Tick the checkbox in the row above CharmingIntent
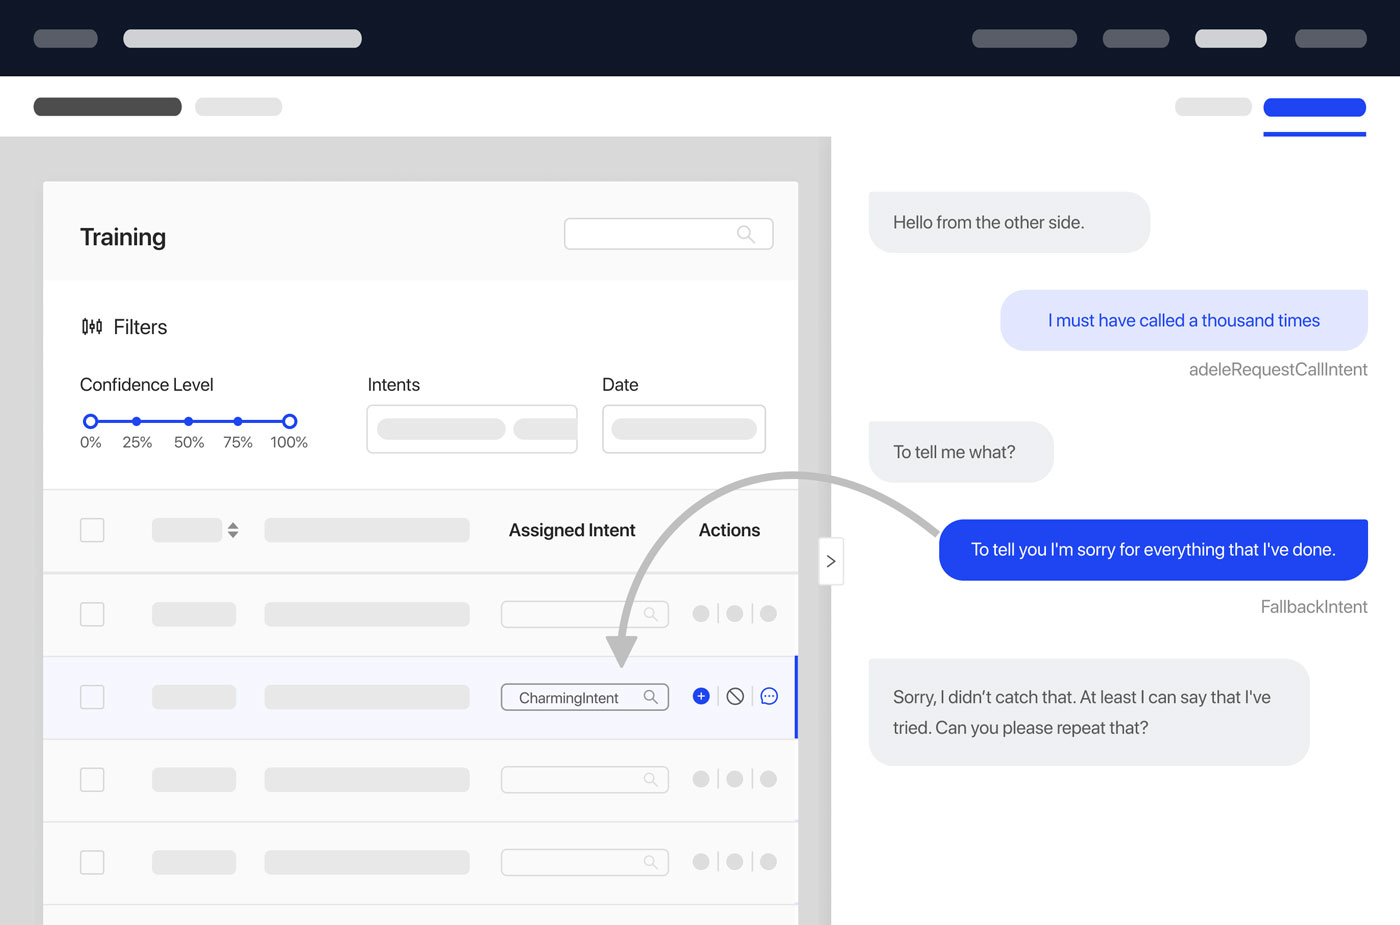This screenshot has height=925, width=1400. click(92, 614)
